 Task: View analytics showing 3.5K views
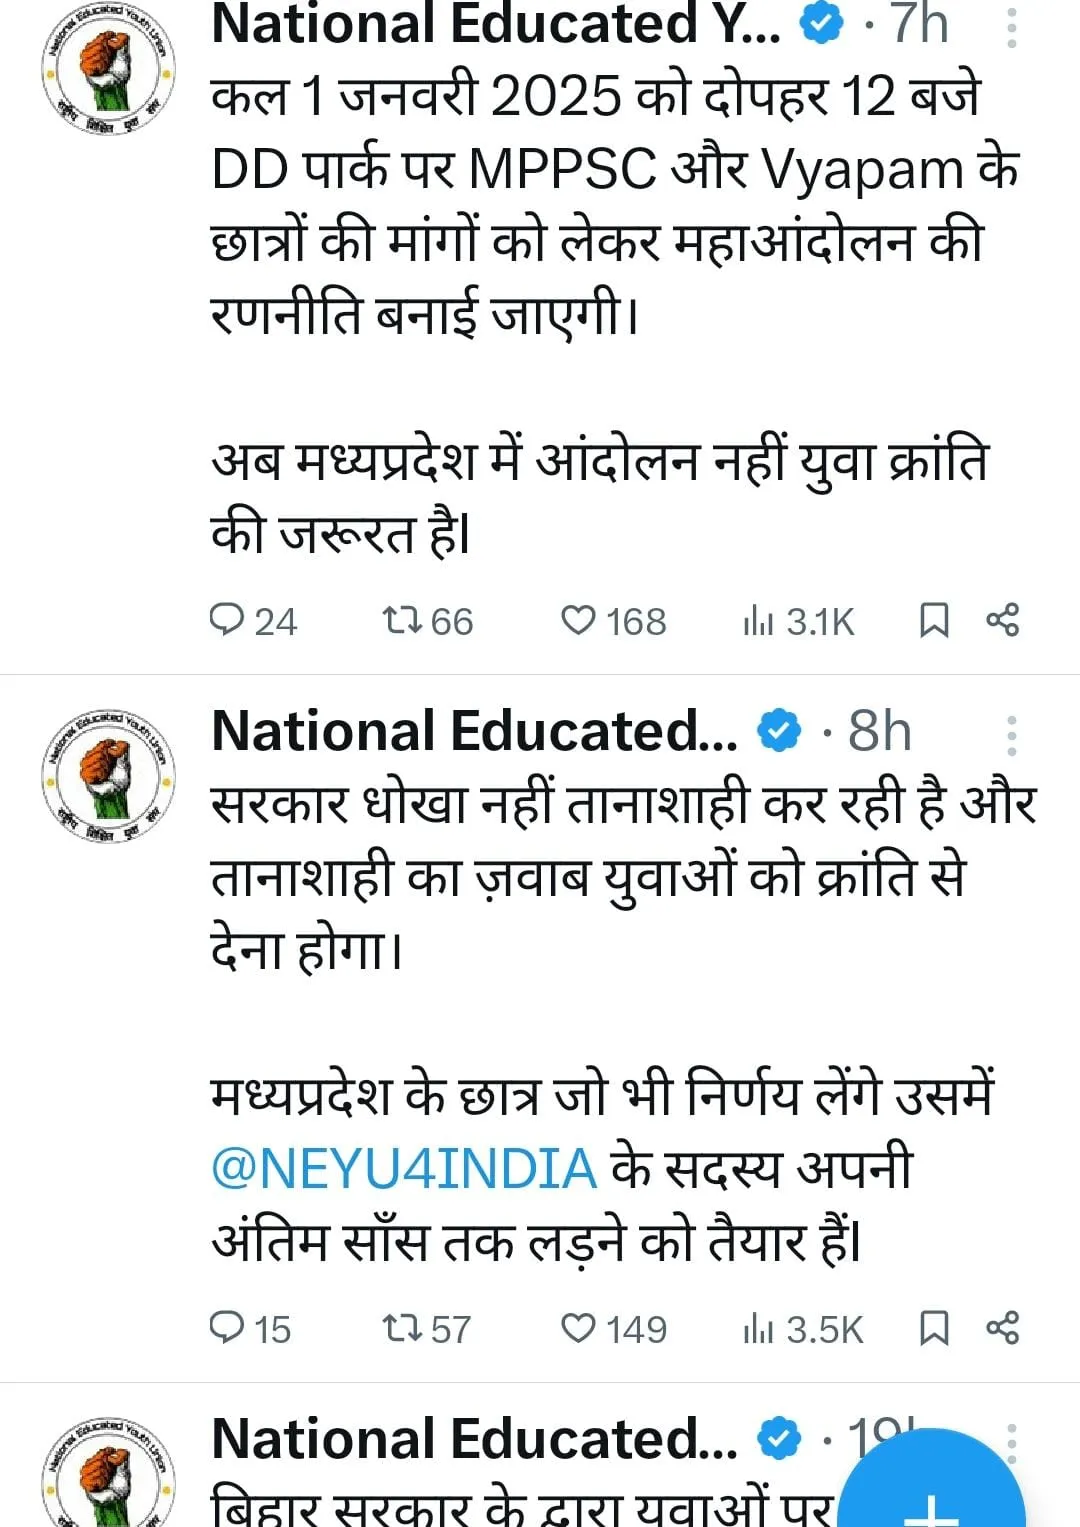pos(802,1329)
